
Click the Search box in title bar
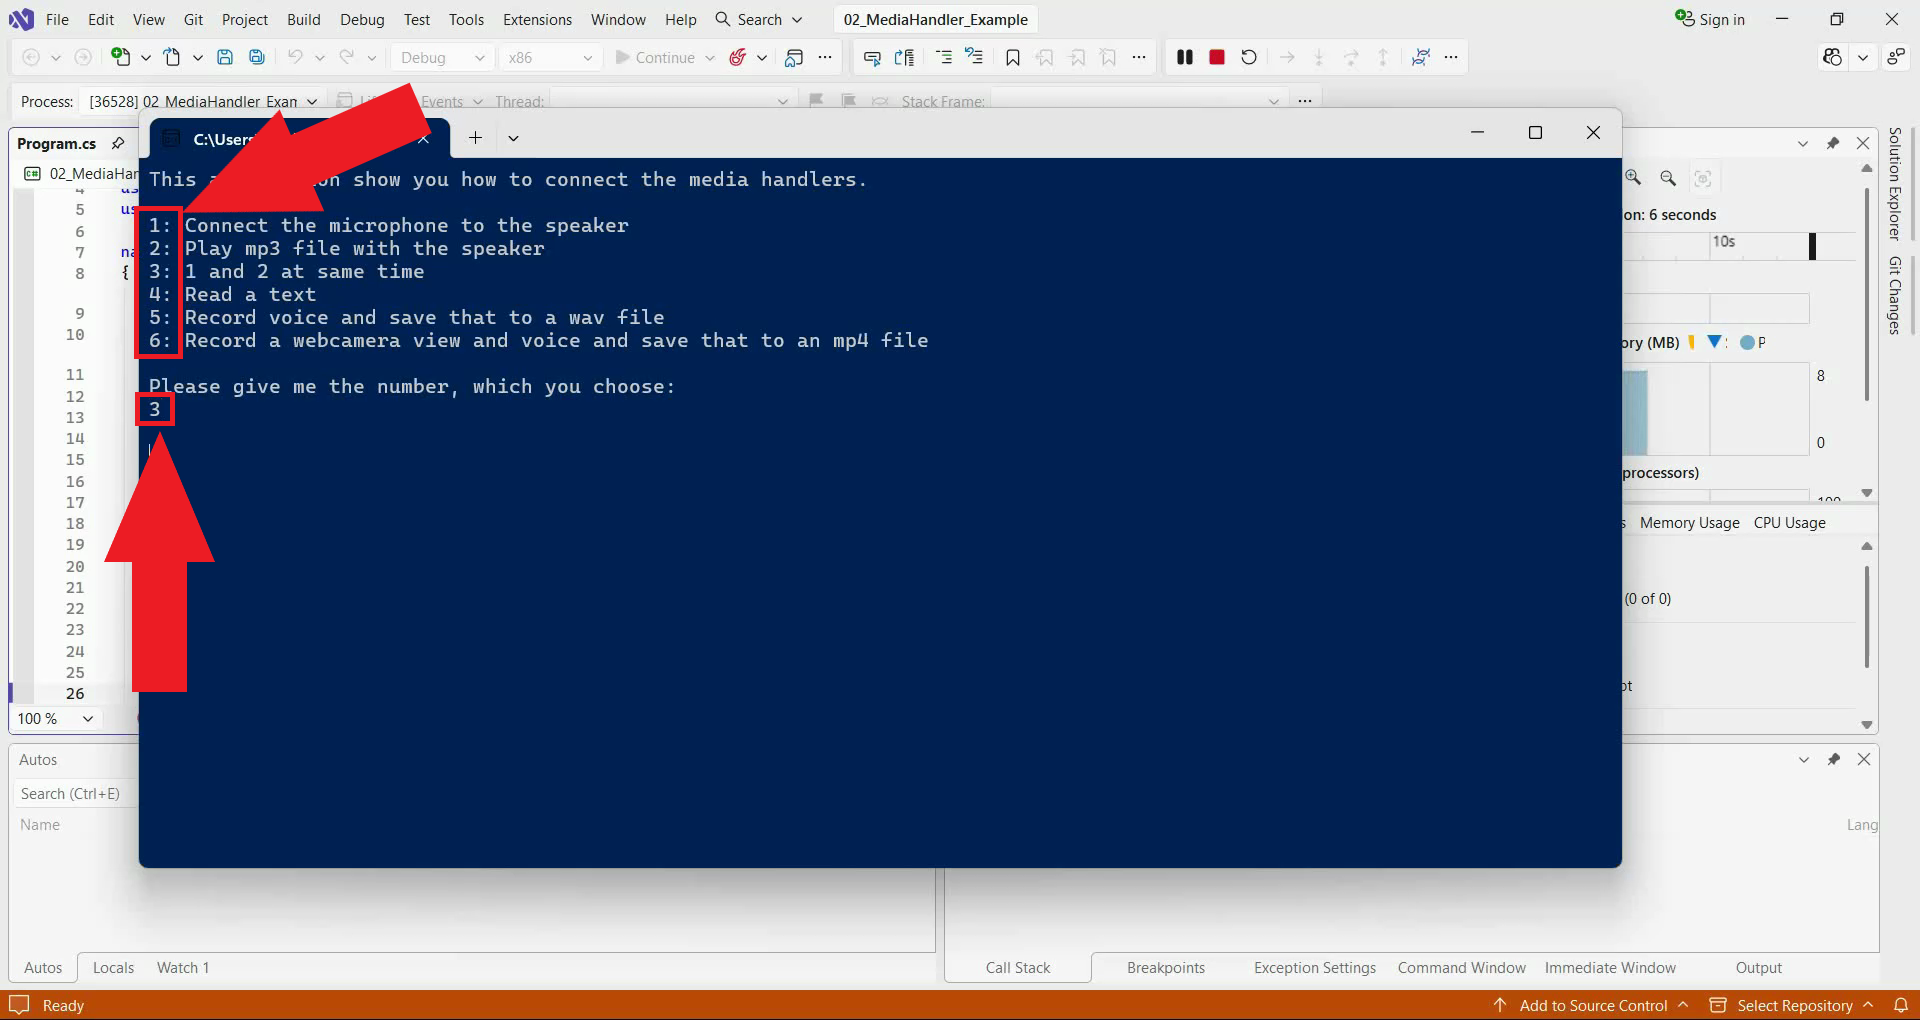pyautogui.click(x=759, y=19)
